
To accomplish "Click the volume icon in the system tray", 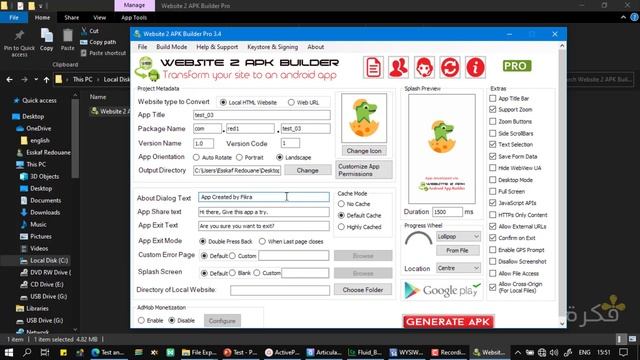I will click(x=554, y=352).
